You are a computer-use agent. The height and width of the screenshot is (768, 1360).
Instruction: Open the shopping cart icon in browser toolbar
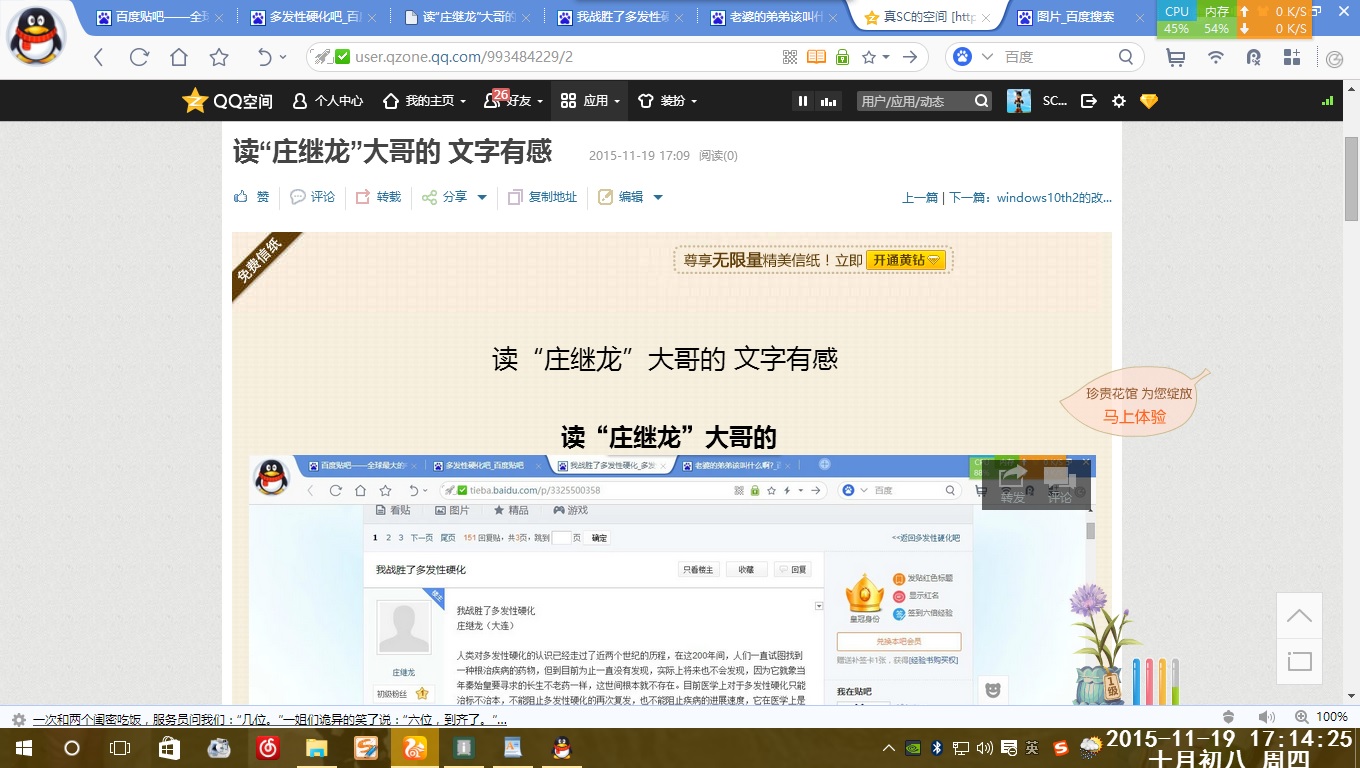1176,57
